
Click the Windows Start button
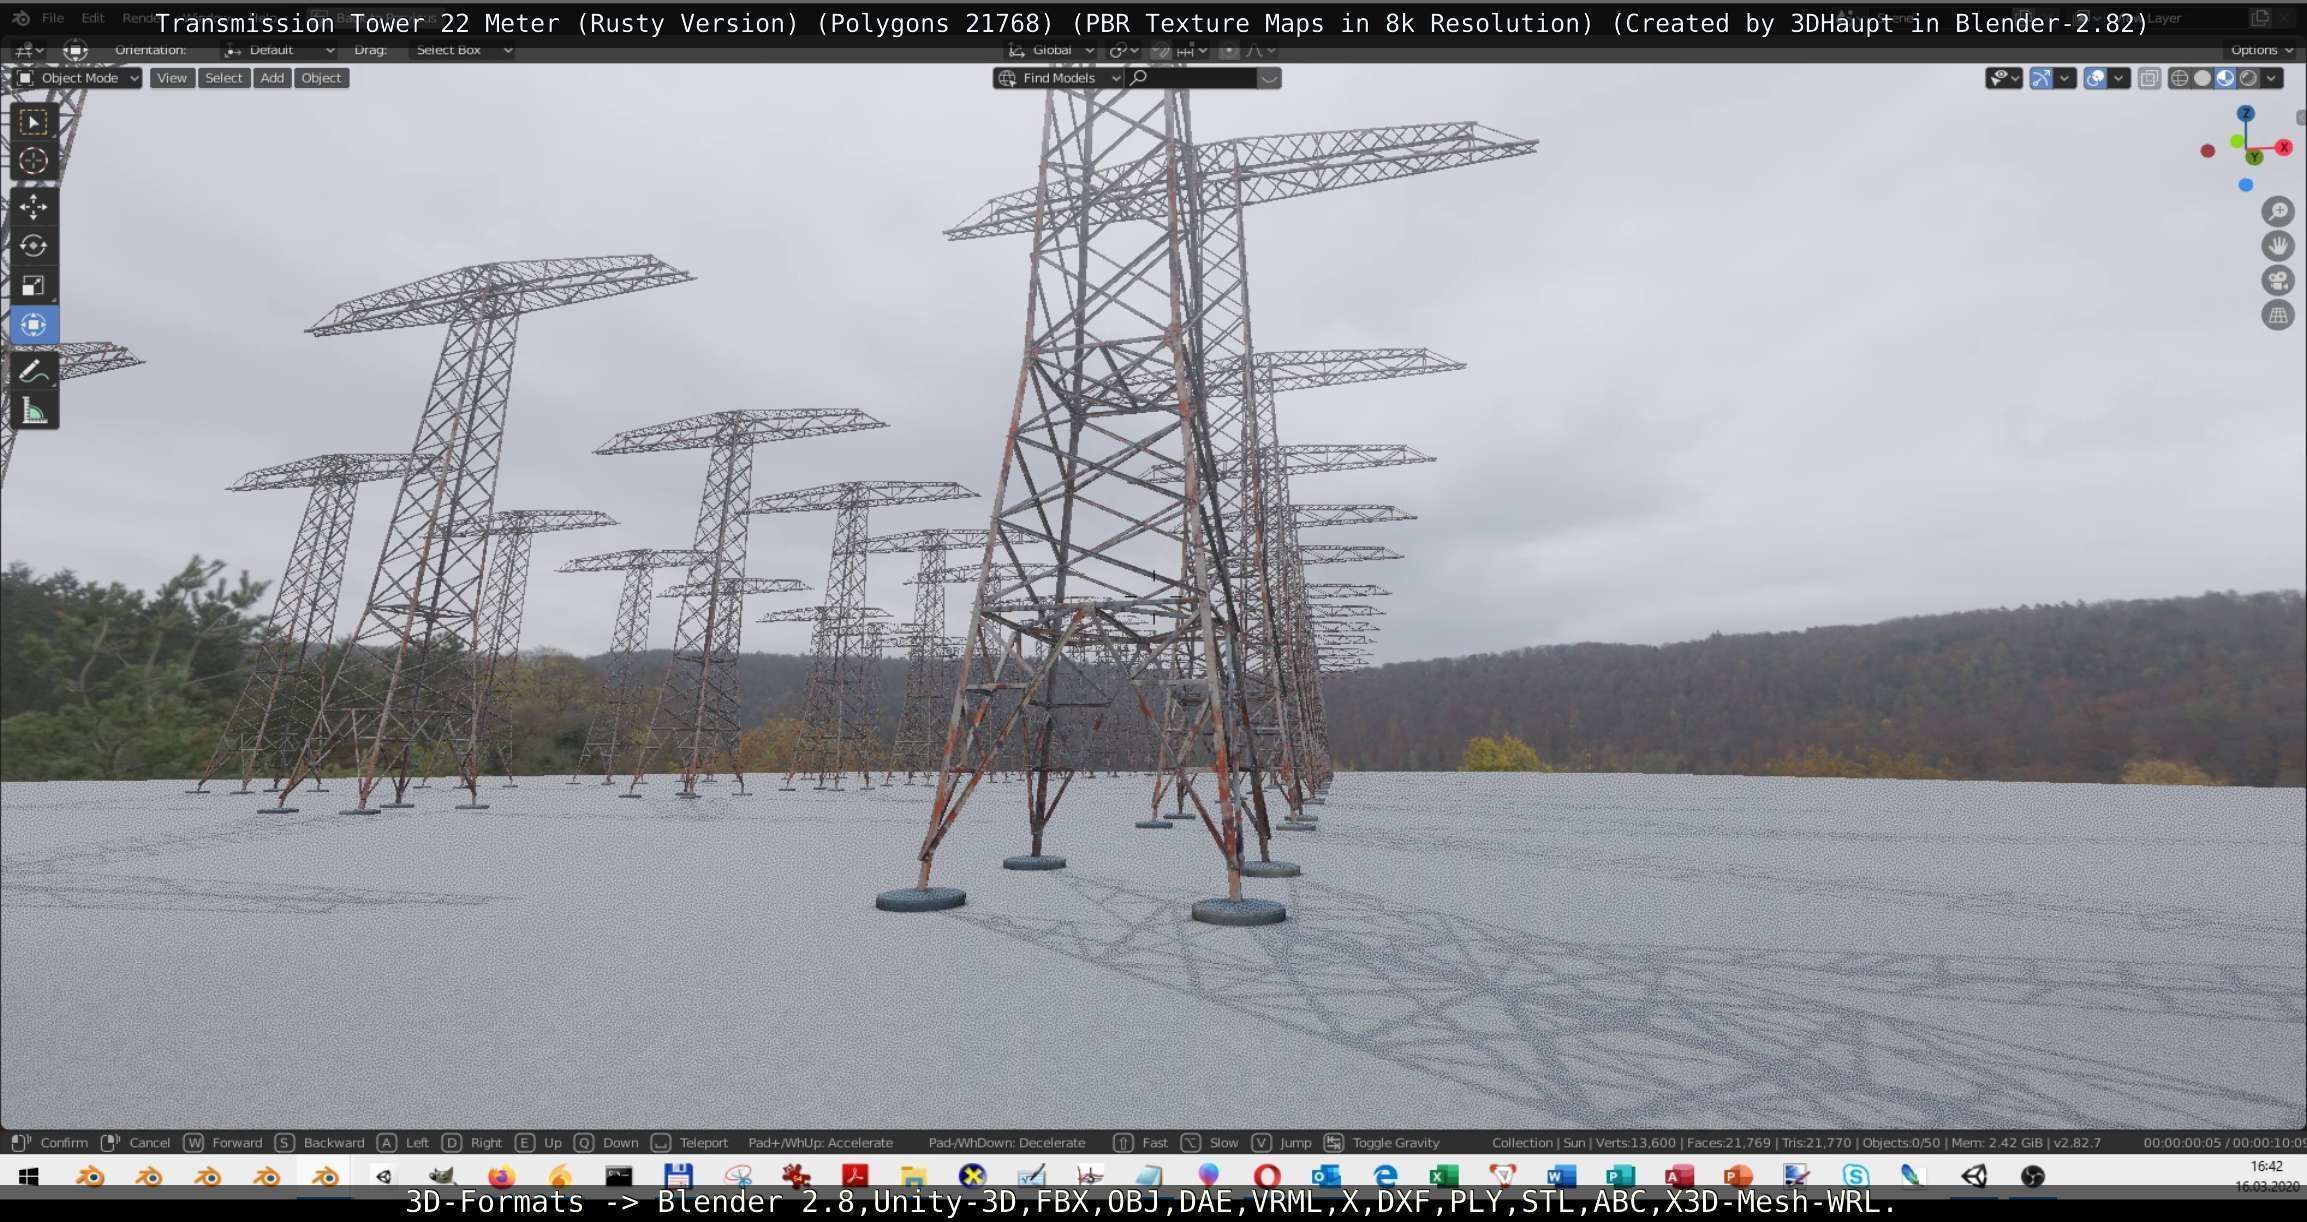tap(28, 1176)
